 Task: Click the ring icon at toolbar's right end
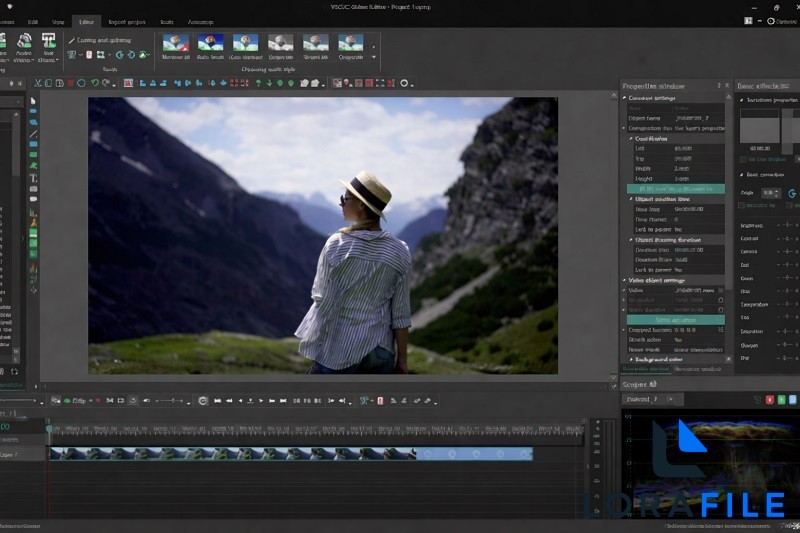point(404,83)
